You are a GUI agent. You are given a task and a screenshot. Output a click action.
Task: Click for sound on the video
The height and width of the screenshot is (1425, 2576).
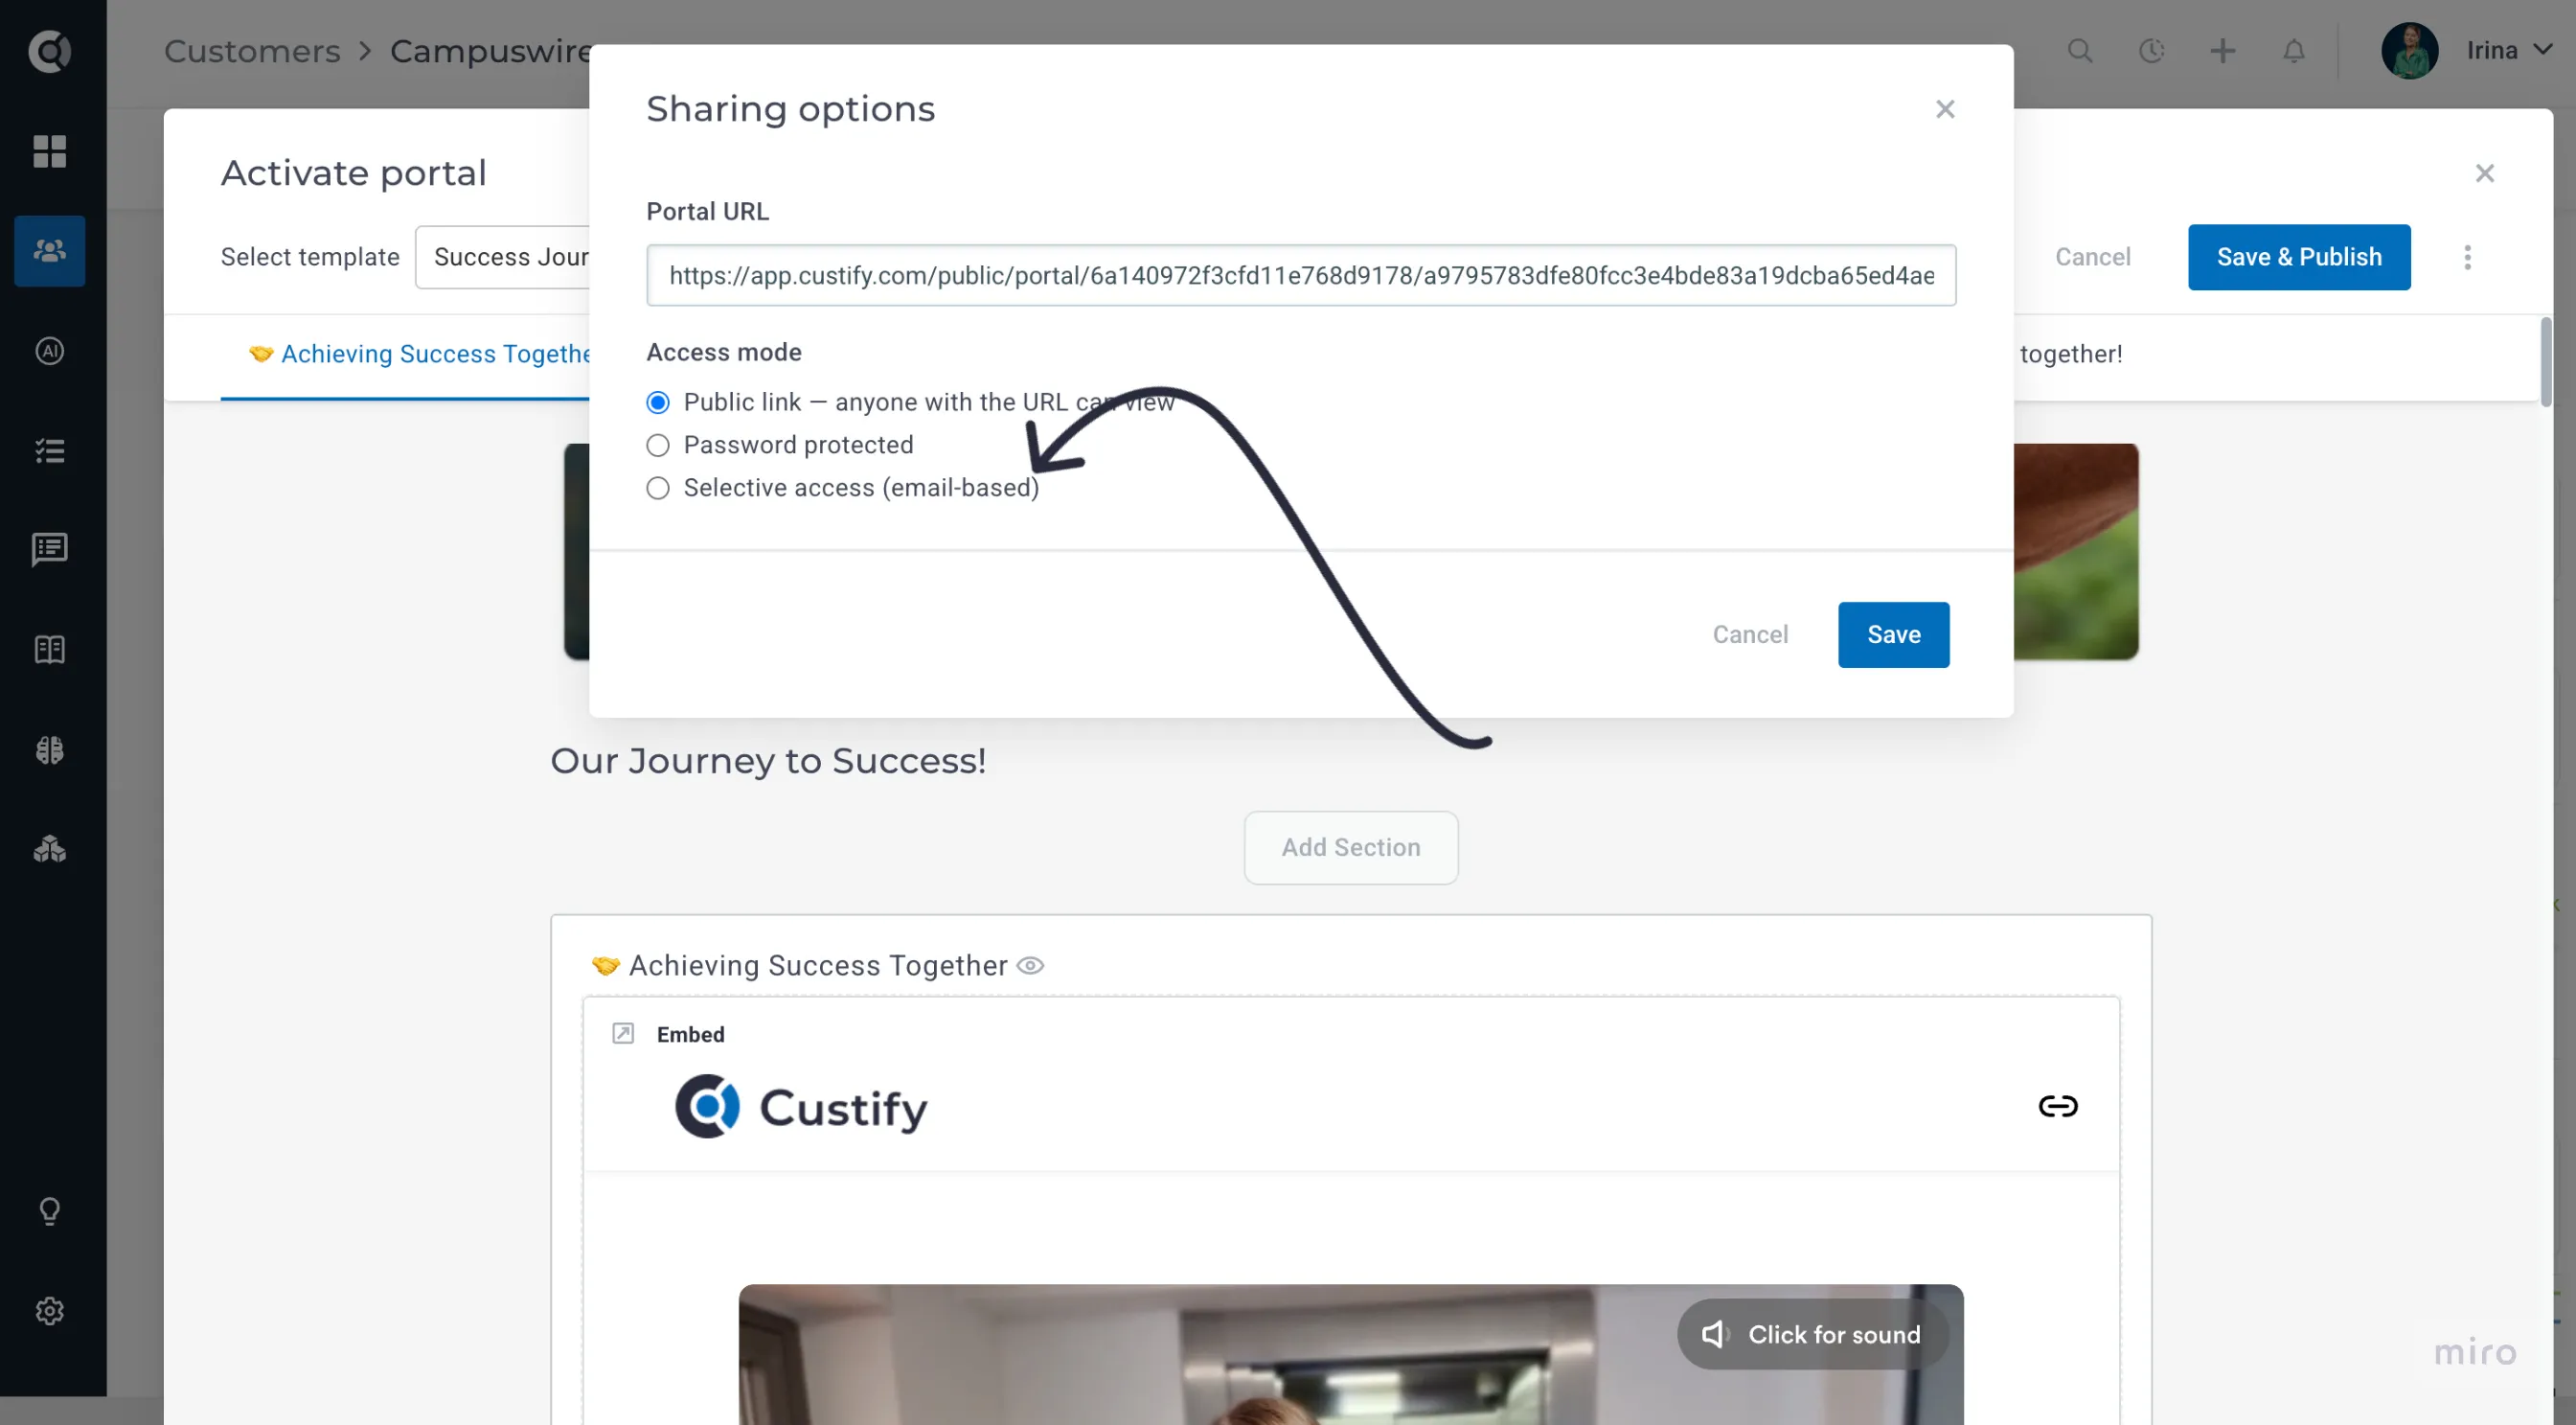click(1812, 1334)
